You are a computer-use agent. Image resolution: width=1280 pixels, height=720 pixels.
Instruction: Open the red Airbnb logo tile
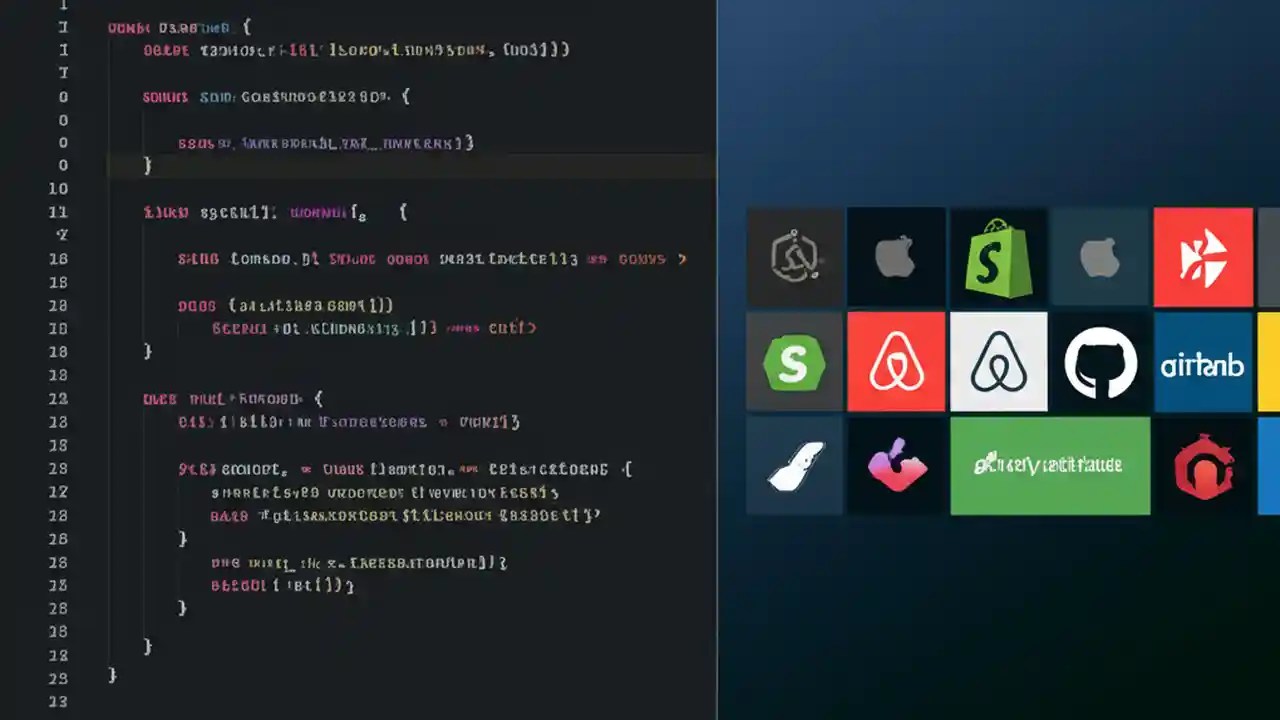coord(896,362)
